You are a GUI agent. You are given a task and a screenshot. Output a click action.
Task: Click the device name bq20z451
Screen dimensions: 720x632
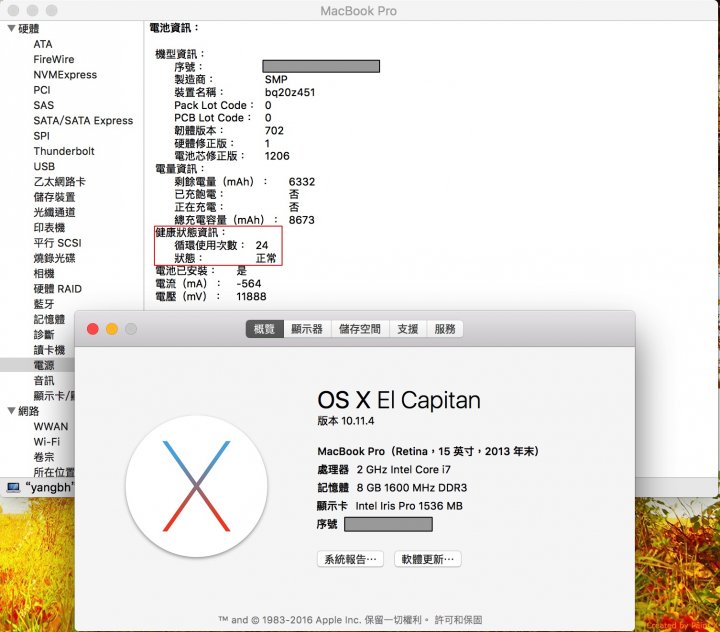290,92
